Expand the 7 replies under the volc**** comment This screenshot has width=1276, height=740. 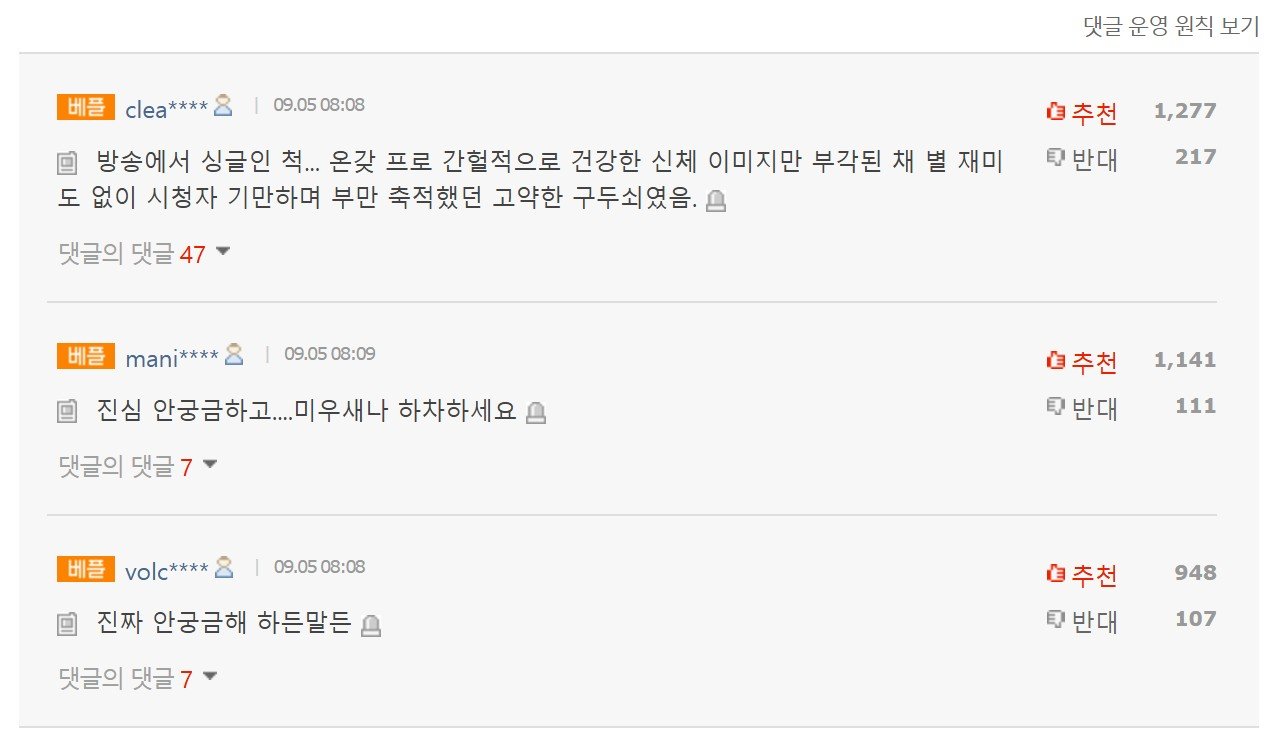click(x=138, y=679)
